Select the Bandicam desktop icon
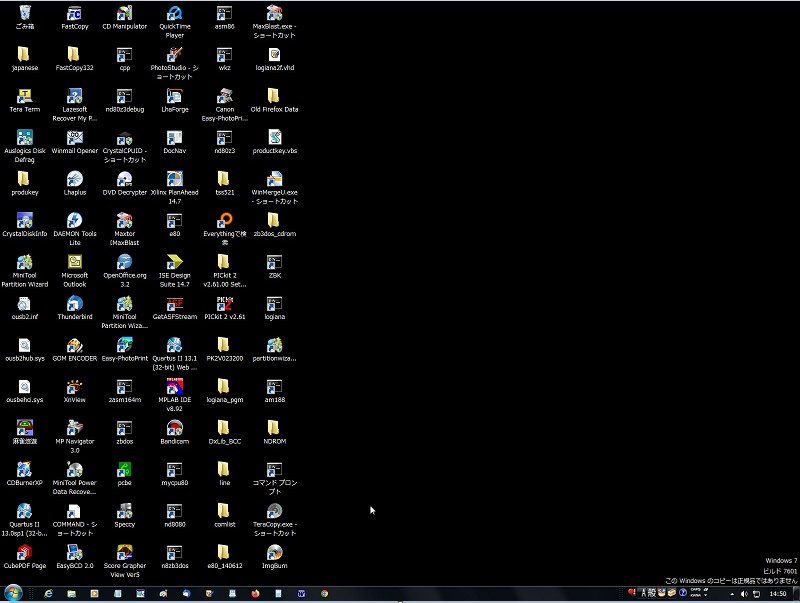This screenshot has width=800, height=603. click(x=174, y=429)
